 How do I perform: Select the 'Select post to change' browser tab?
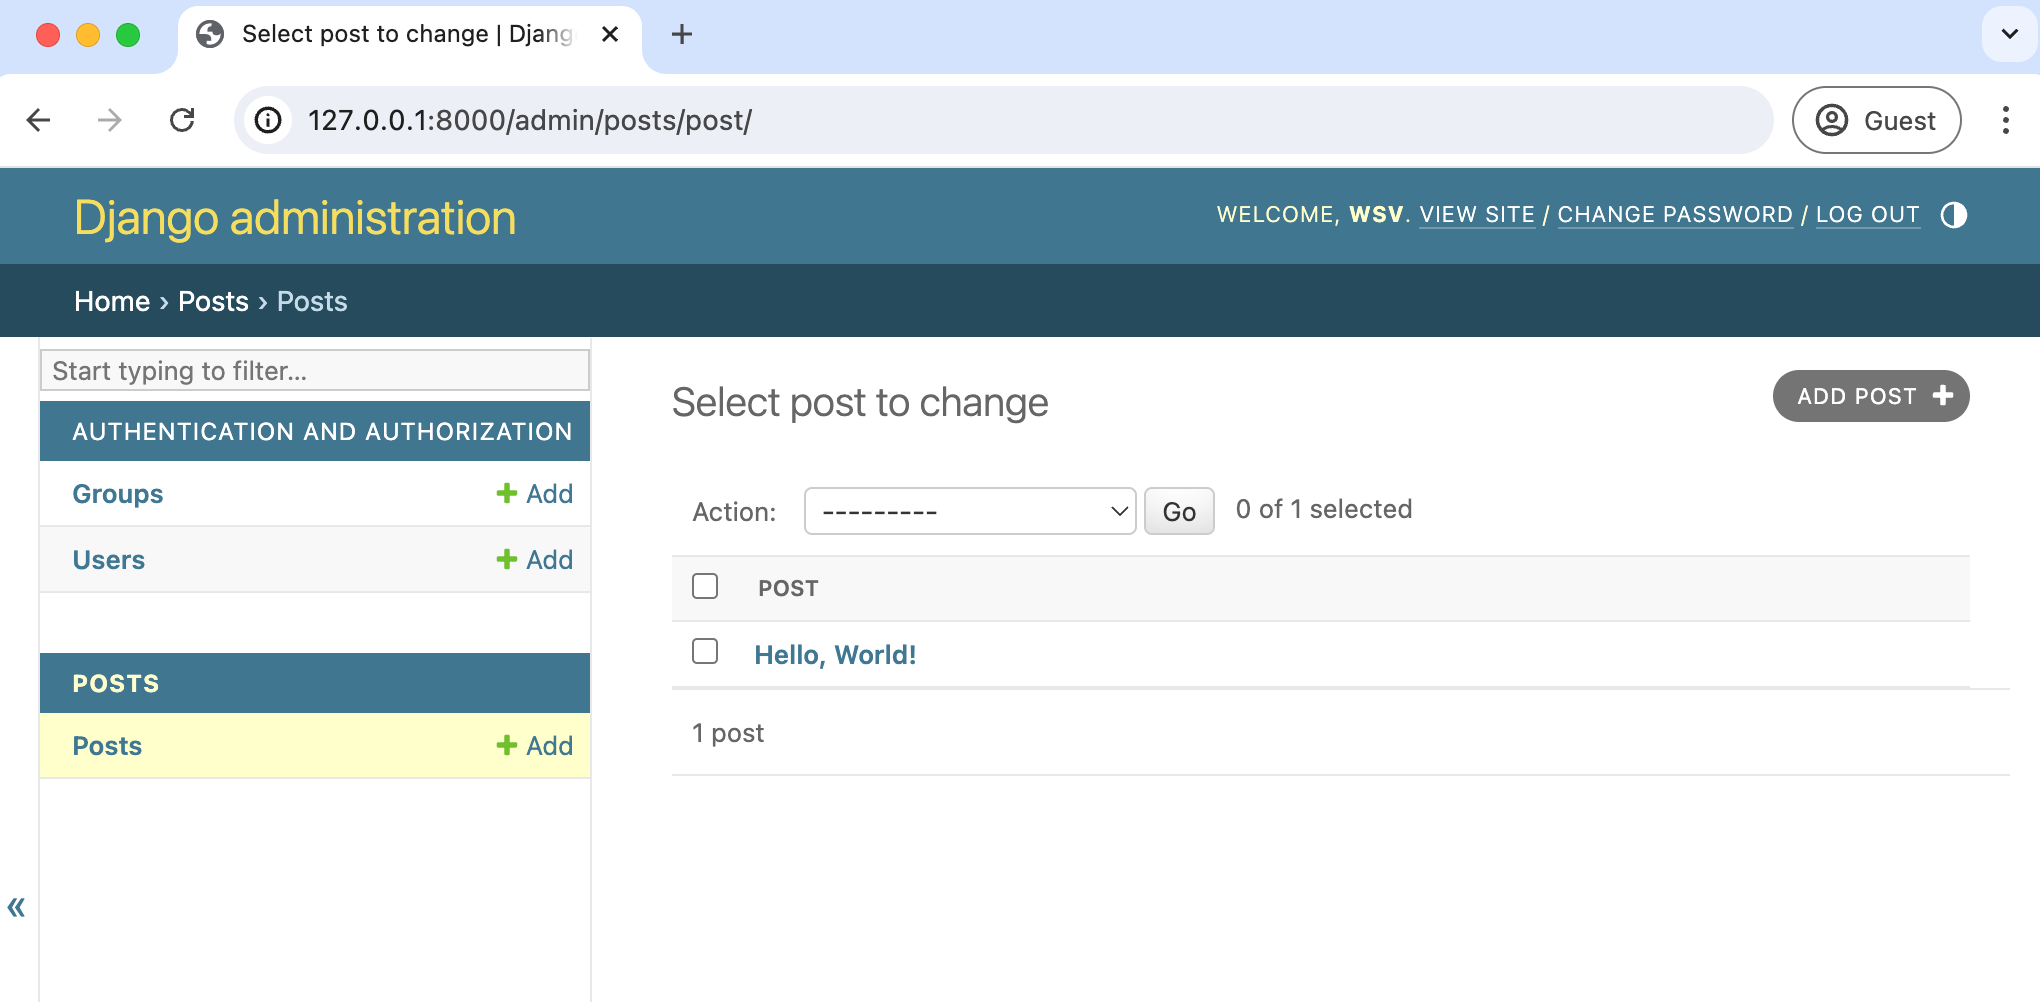tap(410, 34)
